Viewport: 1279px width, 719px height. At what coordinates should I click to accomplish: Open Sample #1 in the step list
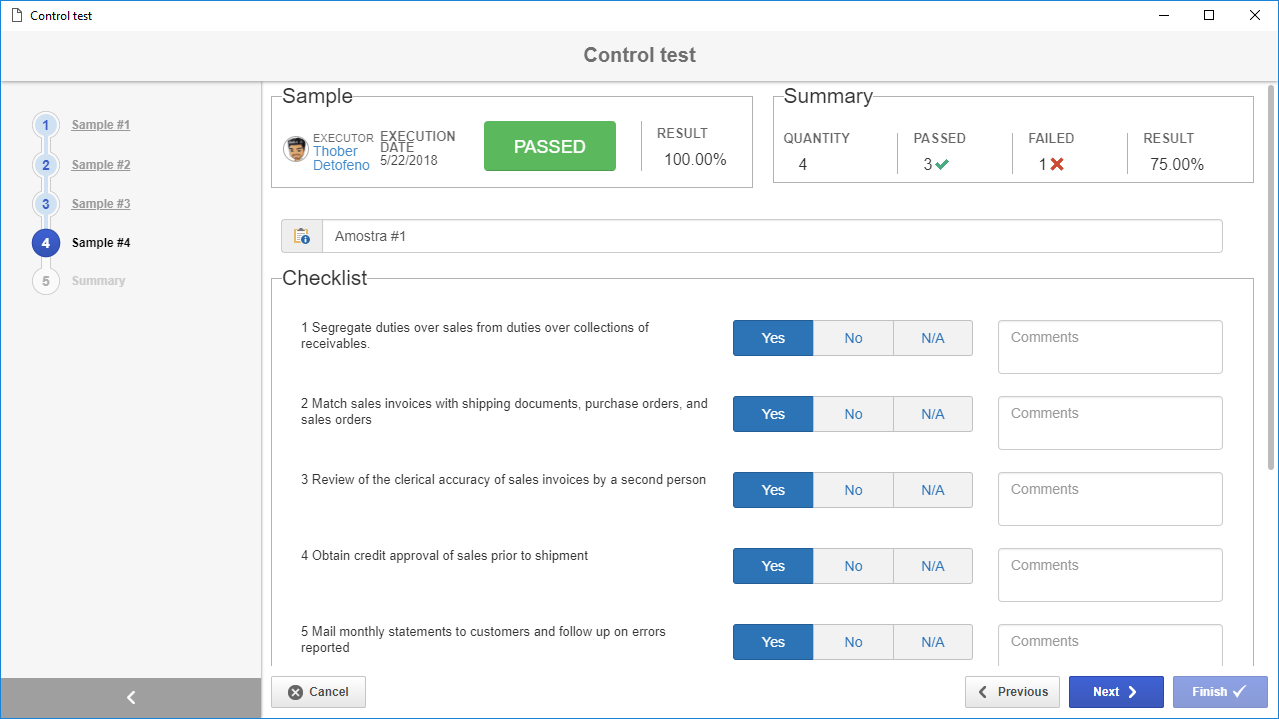tap(101, 125)
